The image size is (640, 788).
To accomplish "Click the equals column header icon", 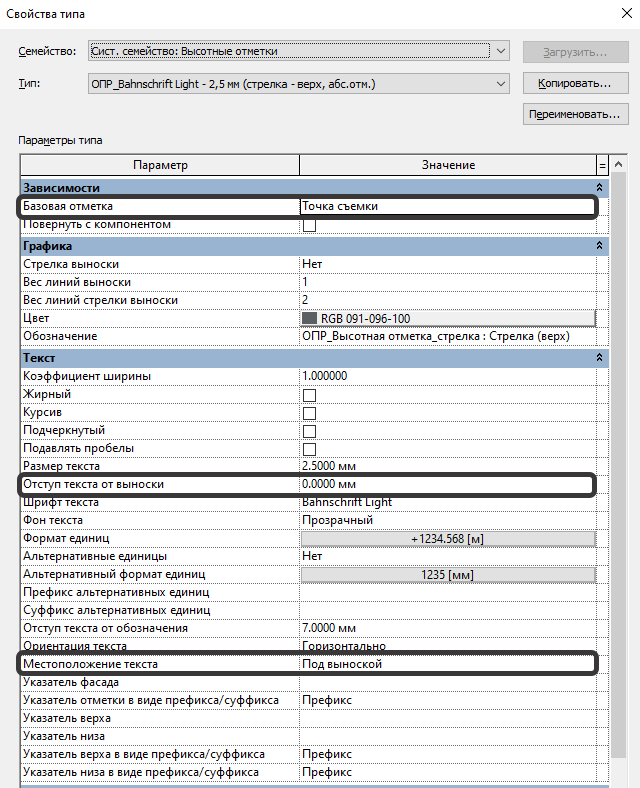I will pos(602,165).
